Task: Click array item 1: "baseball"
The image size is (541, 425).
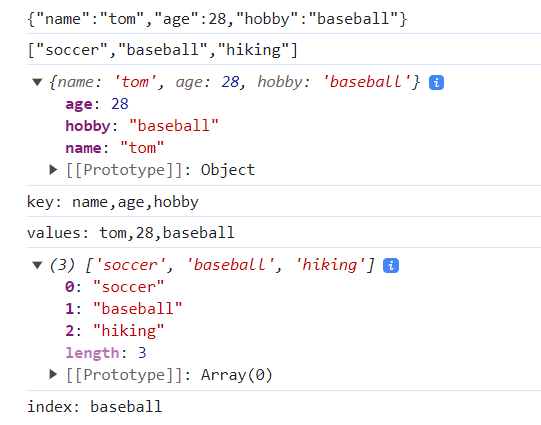Action: click(x=124, y=308)
